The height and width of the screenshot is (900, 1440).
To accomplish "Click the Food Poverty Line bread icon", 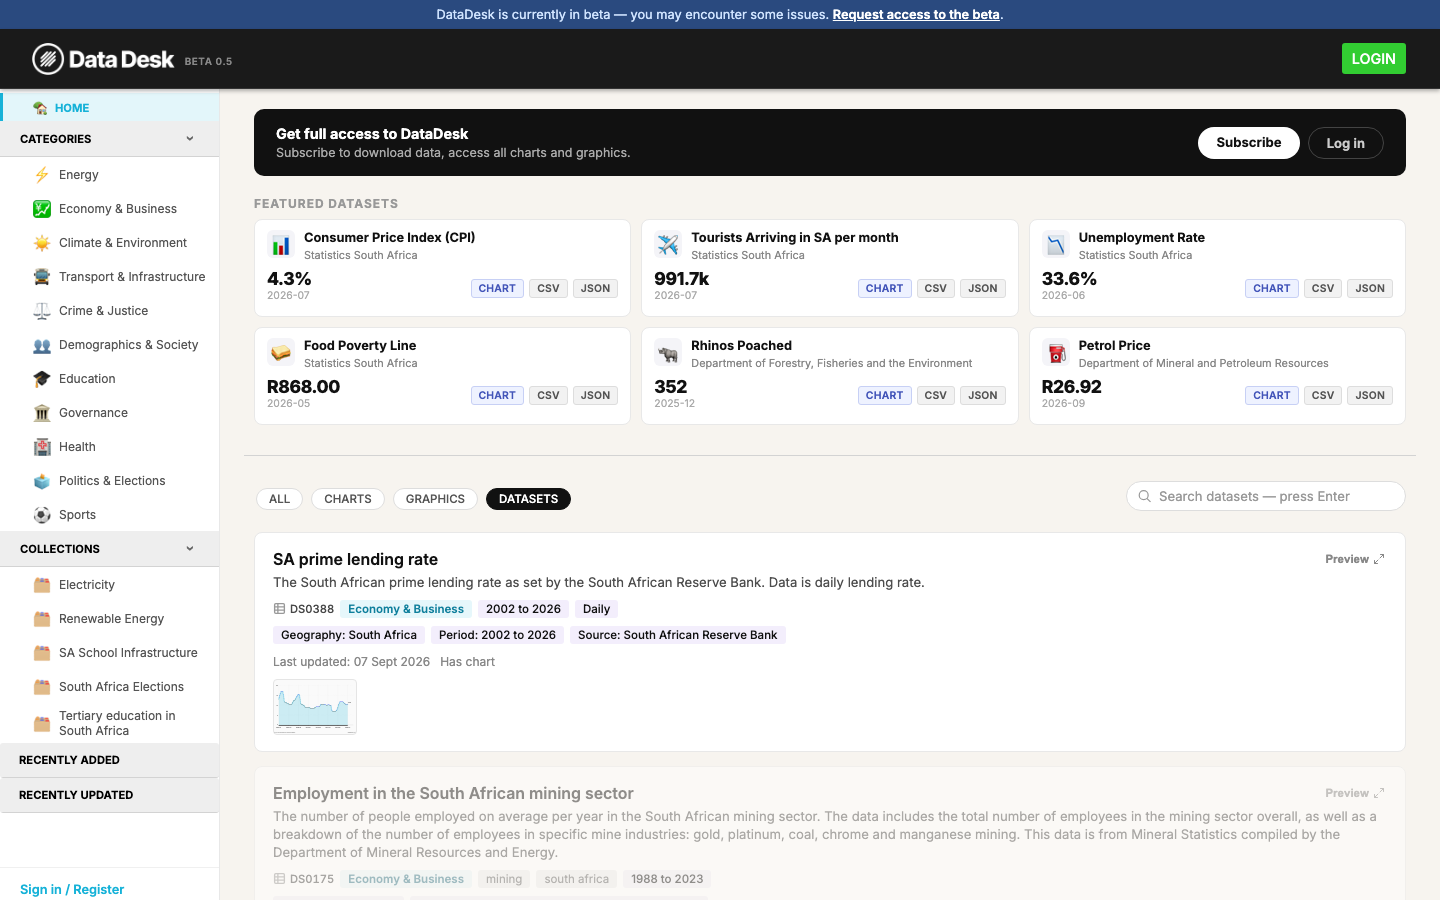I will click(x=281, y=353).
